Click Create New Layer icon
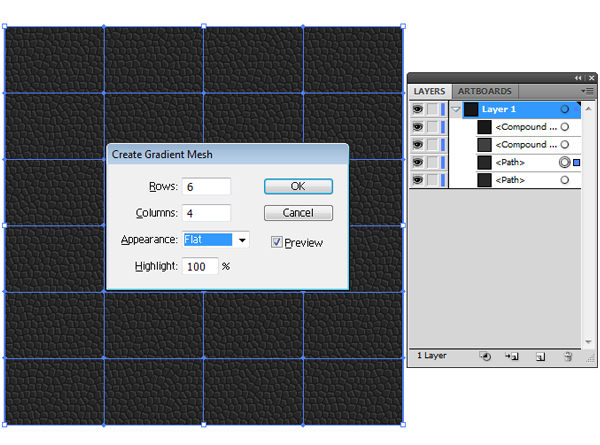Screen dimensions: 600x445 (x=540, y=357)
